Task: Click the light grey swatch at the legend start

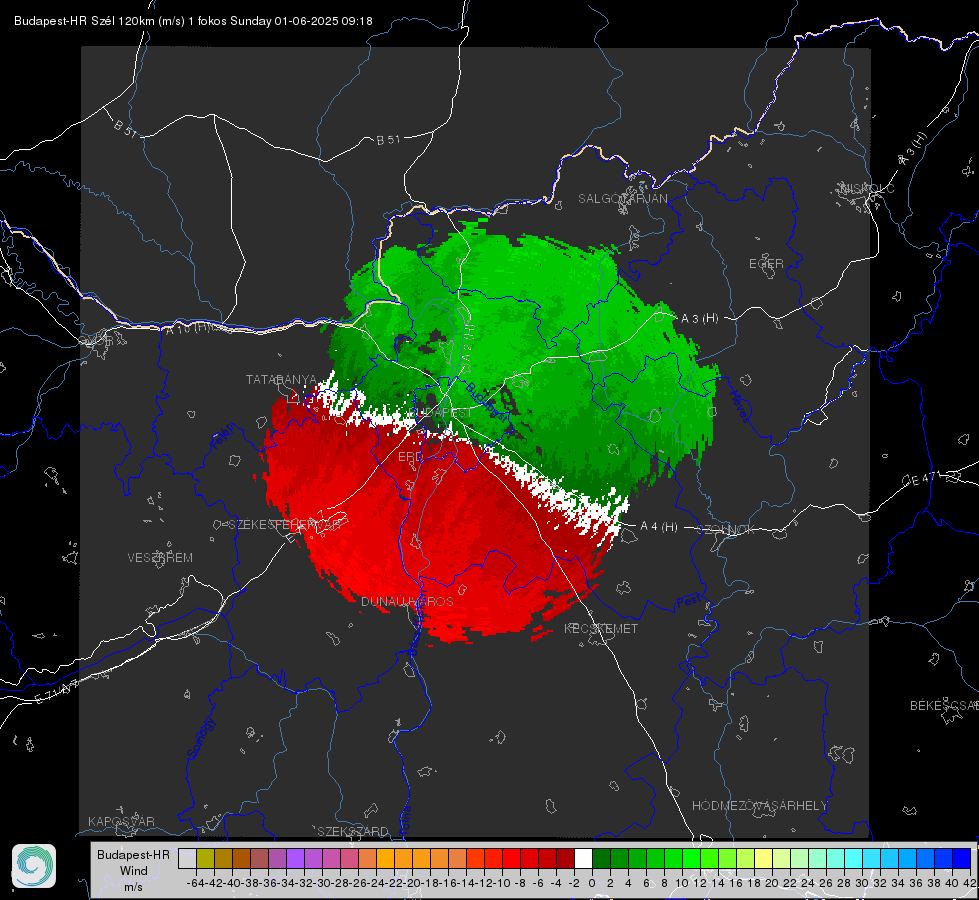Action: pyautogui.click(x=187, y=858)
